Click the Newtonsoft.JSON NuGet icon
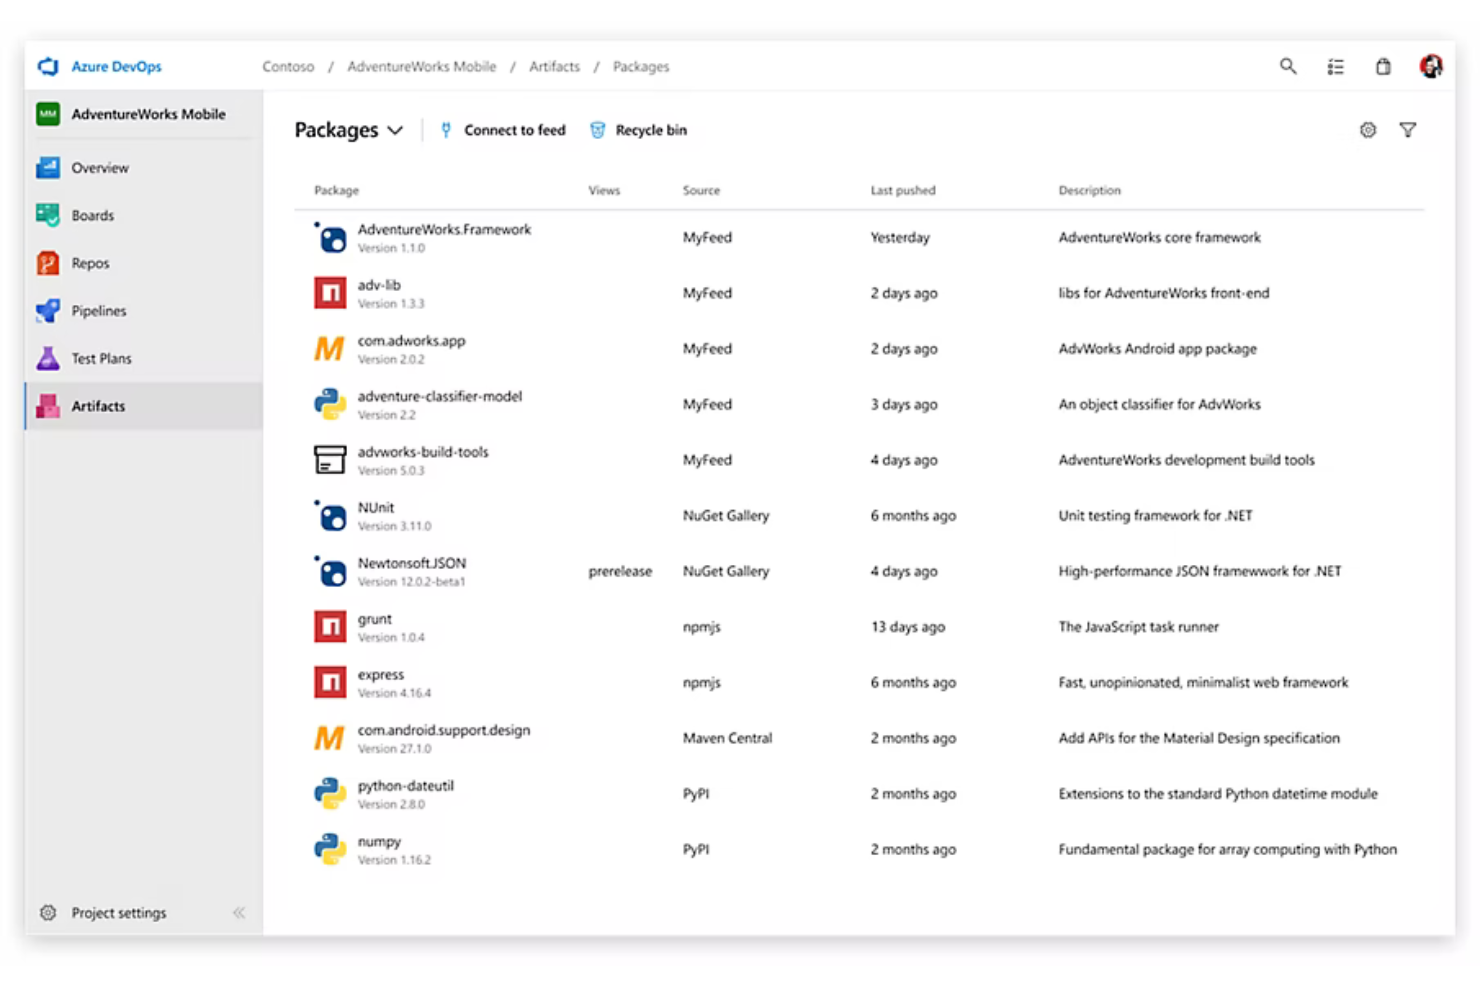Screen dimensions: 1480x987 [x=330, y=572]
